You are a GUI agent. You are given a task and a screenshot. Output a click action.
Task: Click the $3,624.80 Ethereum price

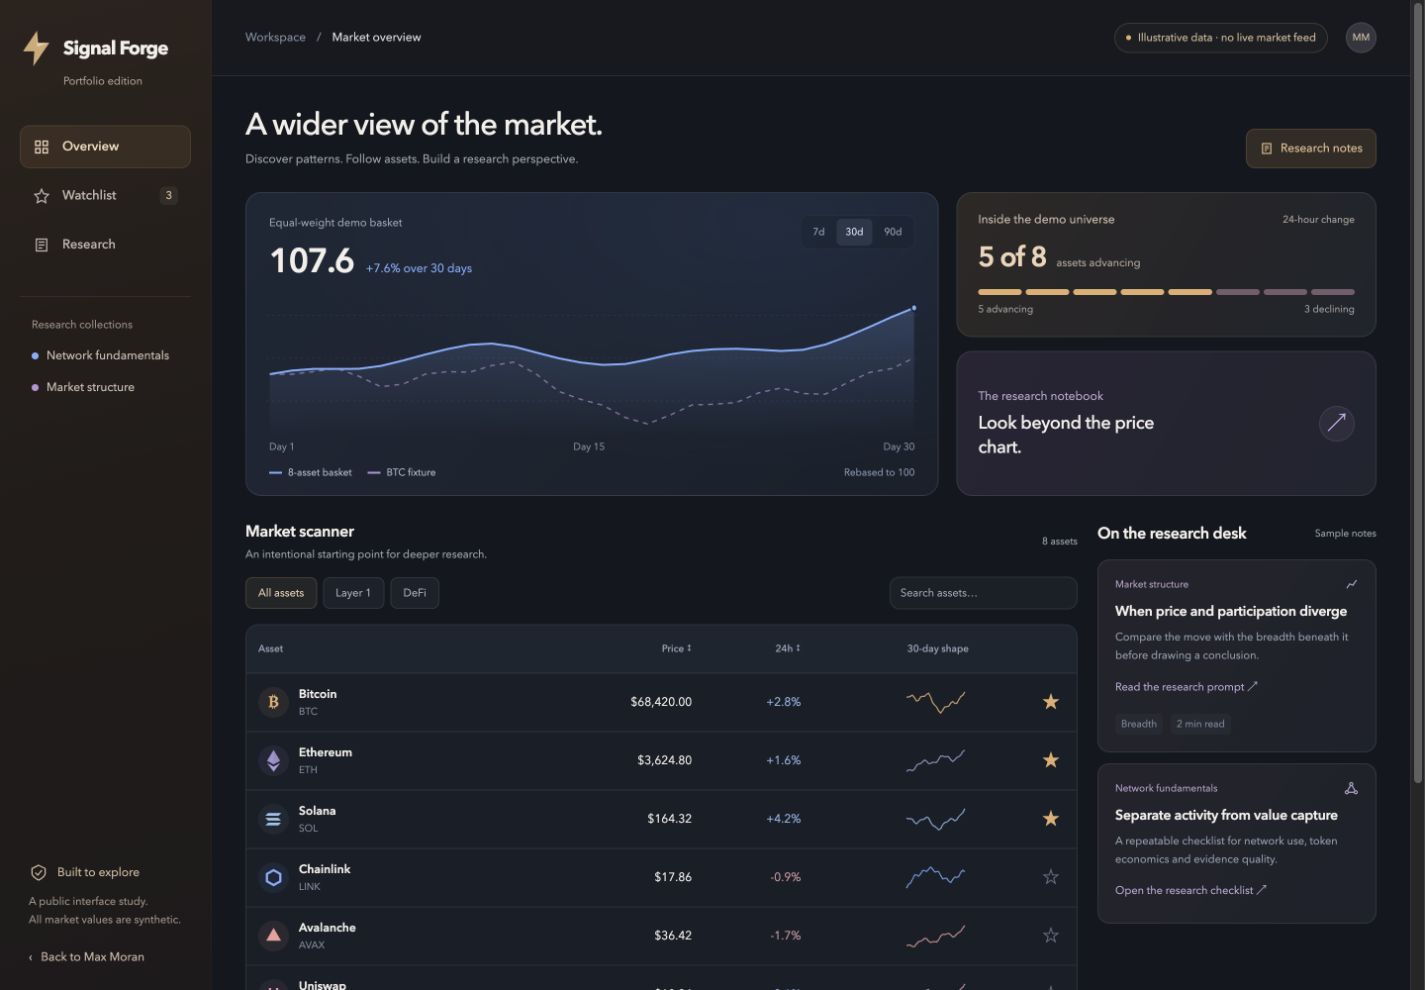tap(664, 760)
